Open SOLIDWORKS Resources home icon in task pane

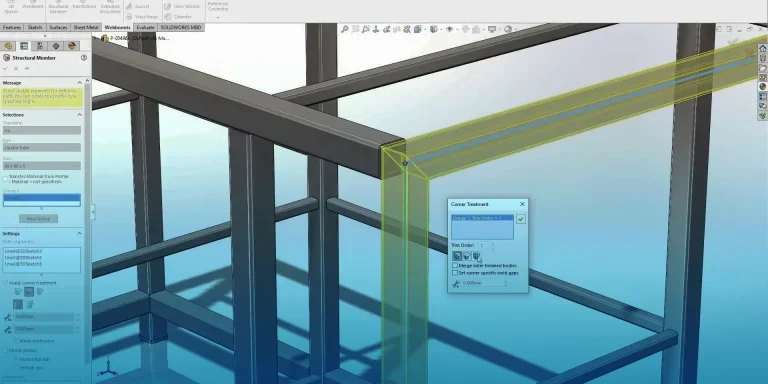pyautogui.click(x=763, y=48)
